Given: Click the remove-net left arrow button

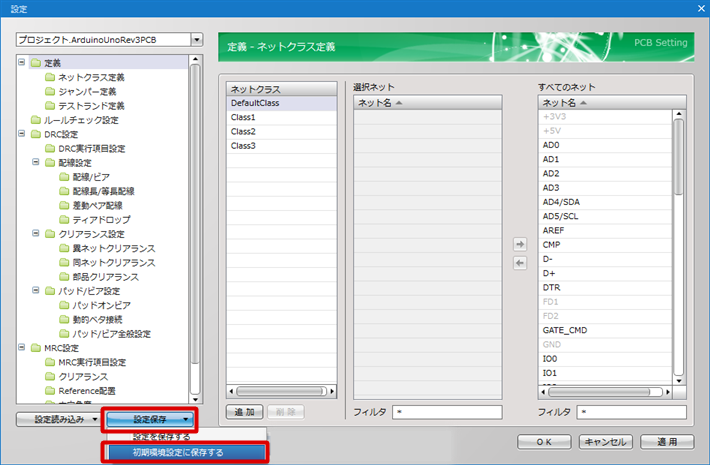Looking at the screenshot, I should tap(520, 263).
